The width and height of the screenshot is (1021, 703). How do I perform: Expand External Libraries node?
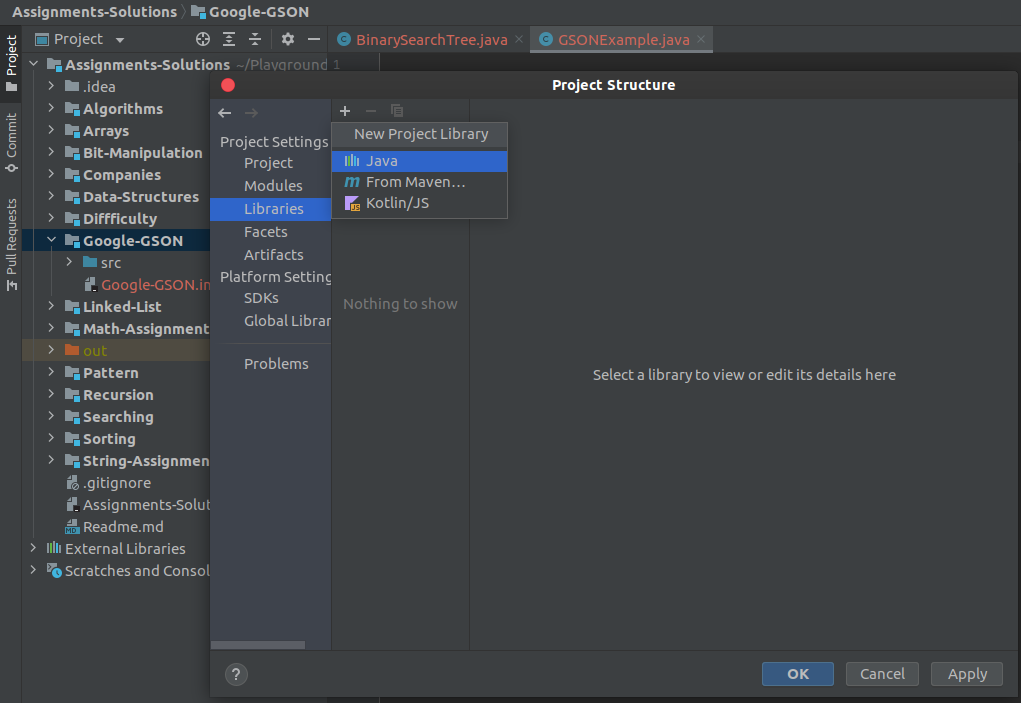point(33,548)
